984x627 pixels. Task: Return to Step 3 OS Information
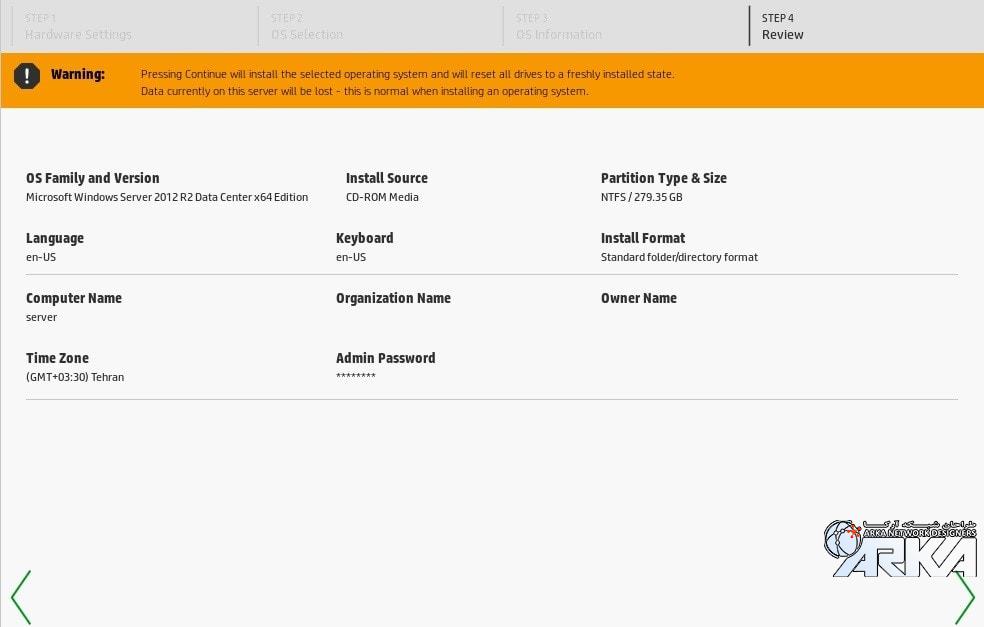click(x=558, y=27)
